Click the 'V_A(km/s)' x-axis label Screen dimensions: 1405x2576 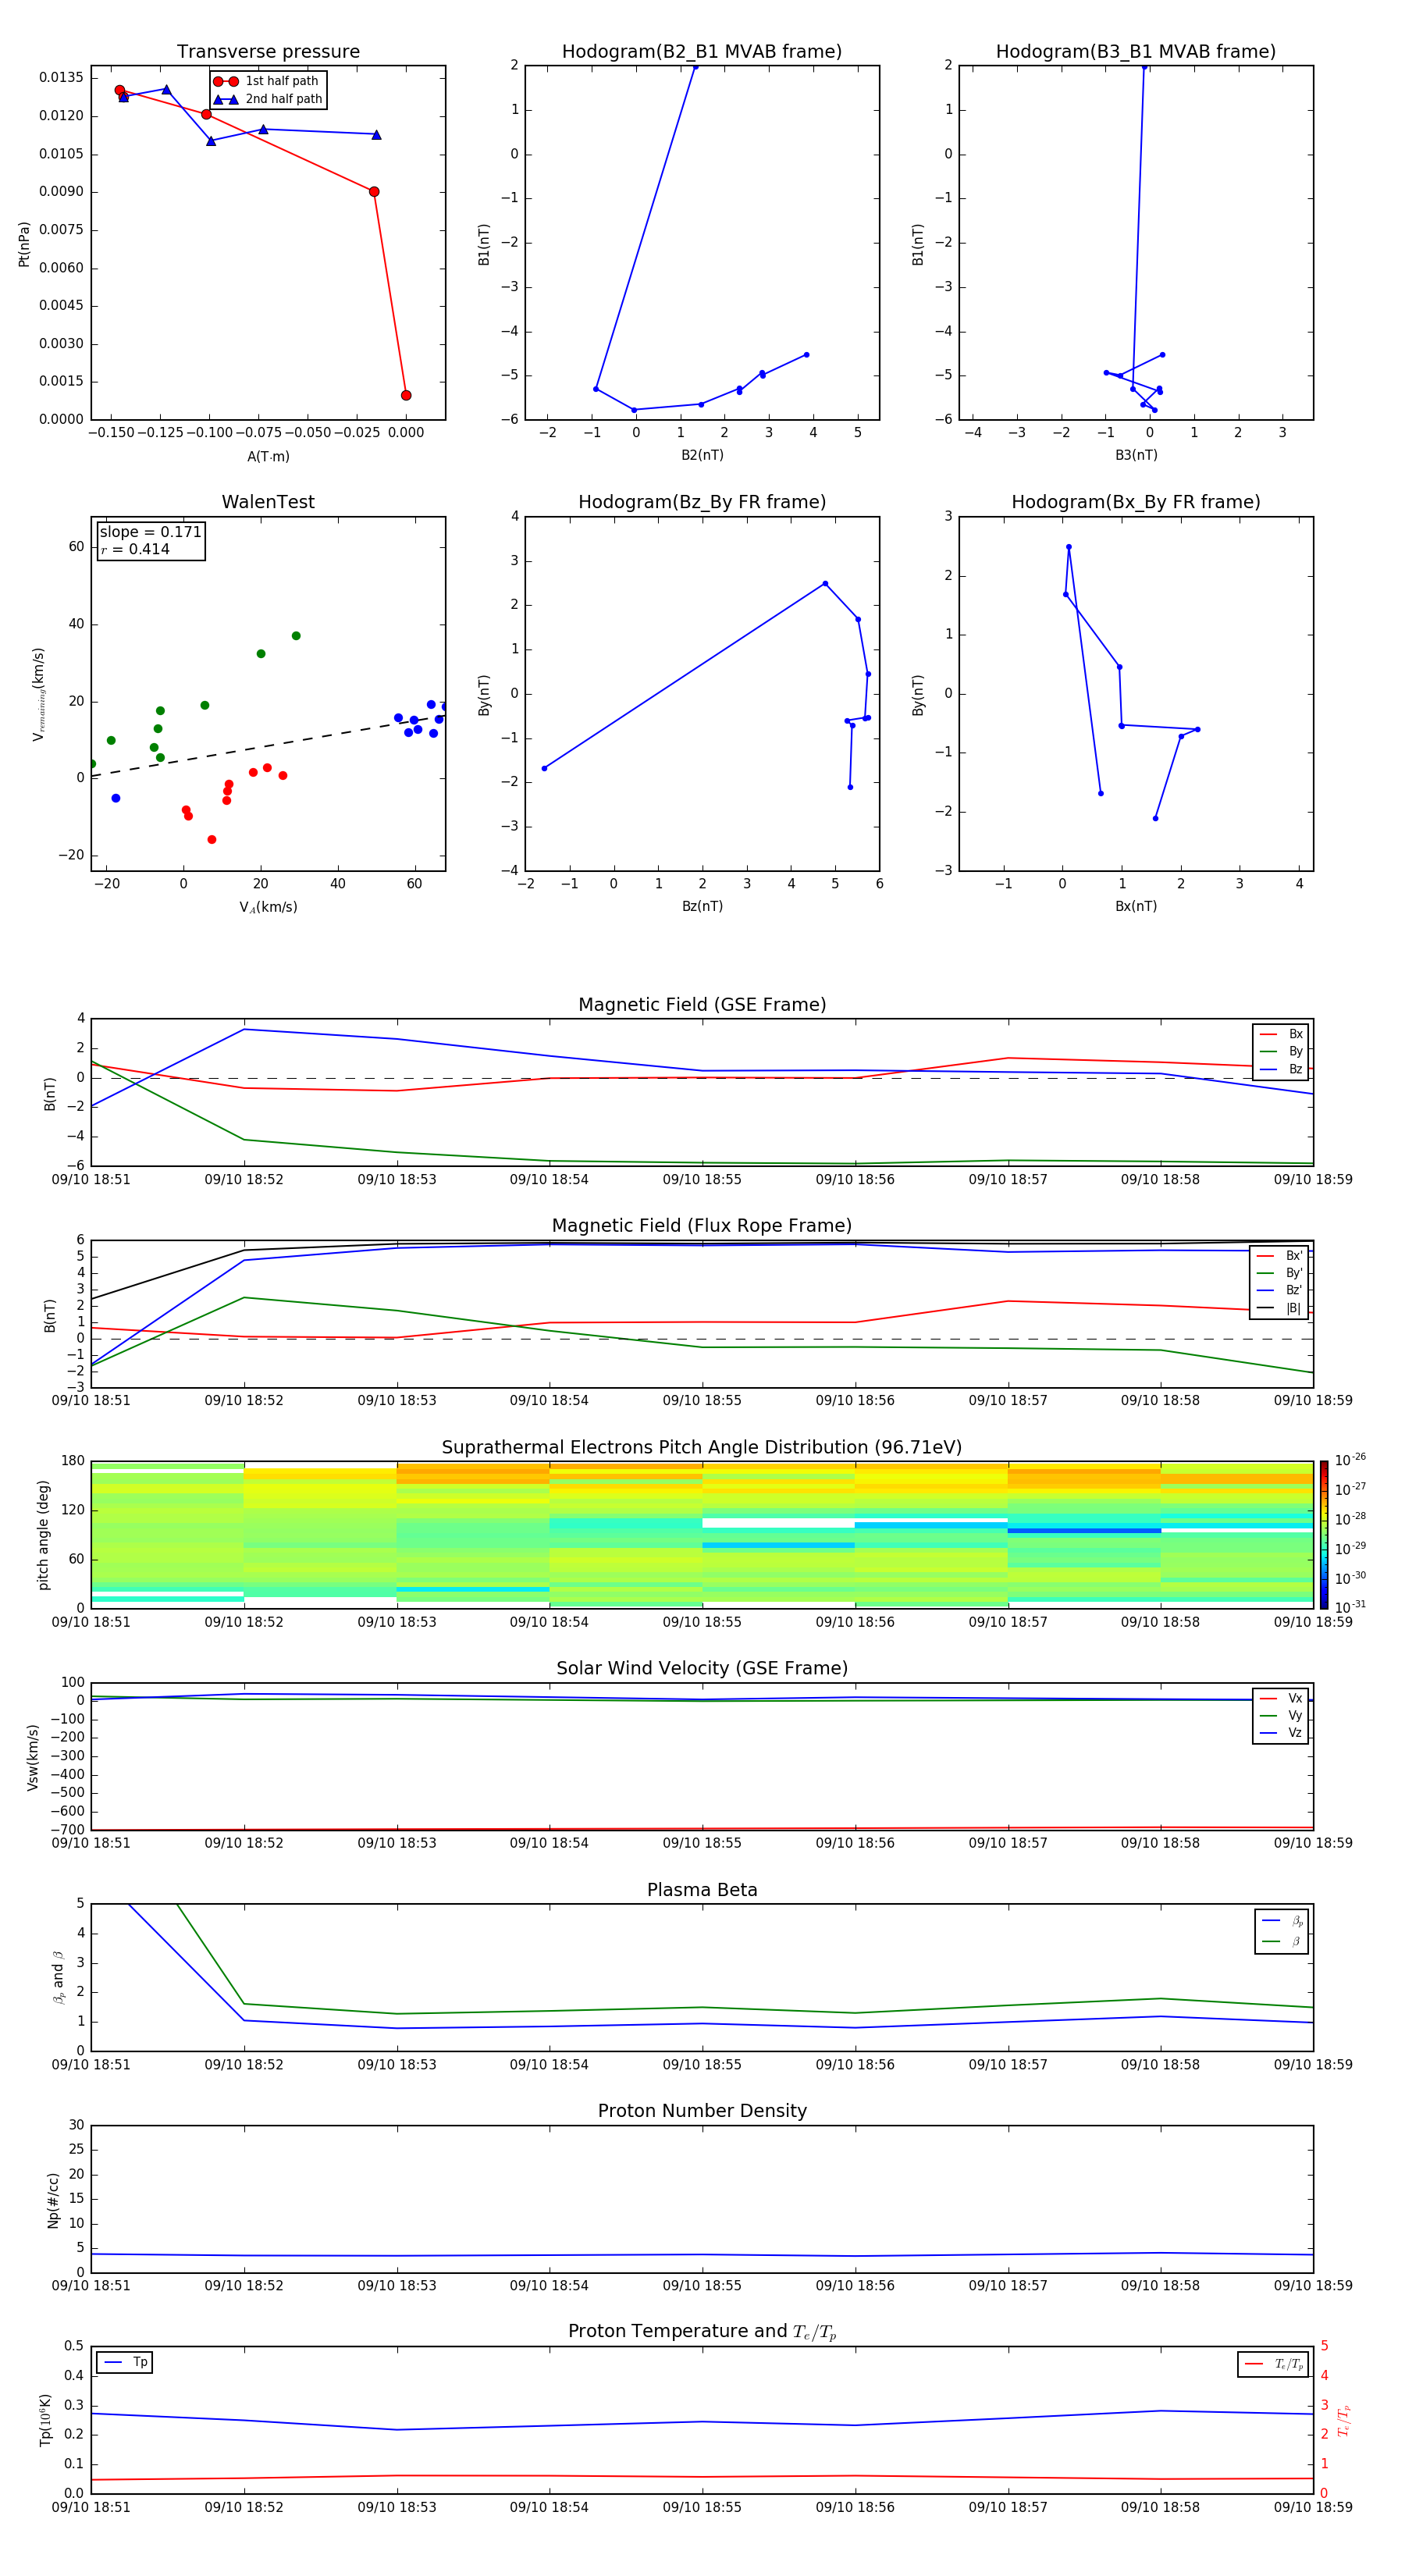pyautogui.click(x=268, y=907)
